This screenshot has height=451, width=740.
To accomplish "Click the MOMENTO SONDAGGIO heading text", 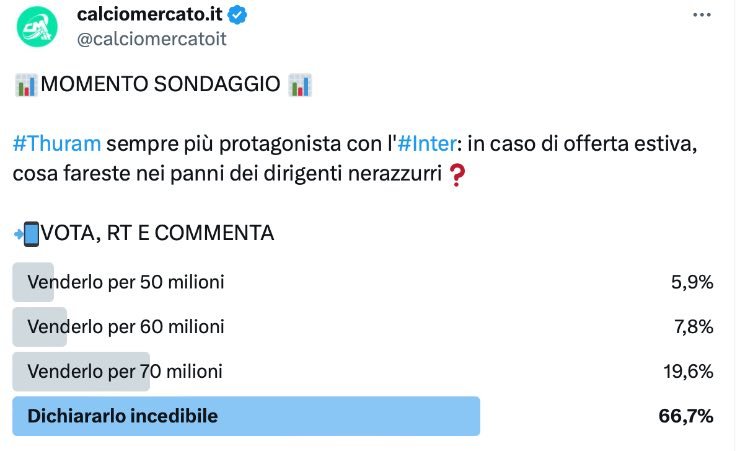I will tap(160, 86).
